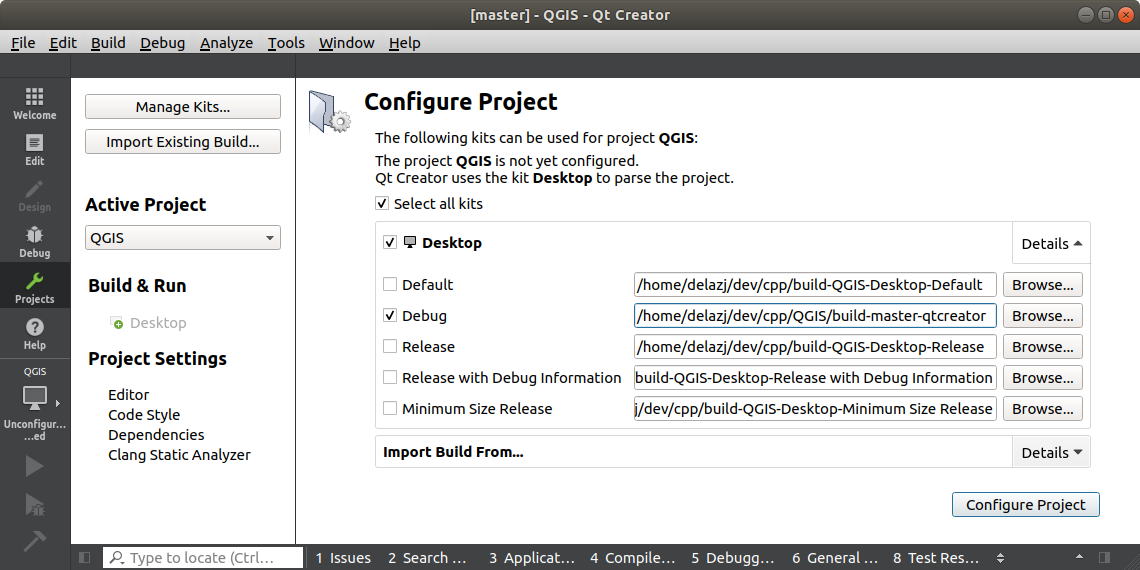Screen dimensions: 1140x570
Task: Click the Build hammer icon
Action: coord(34,540)
